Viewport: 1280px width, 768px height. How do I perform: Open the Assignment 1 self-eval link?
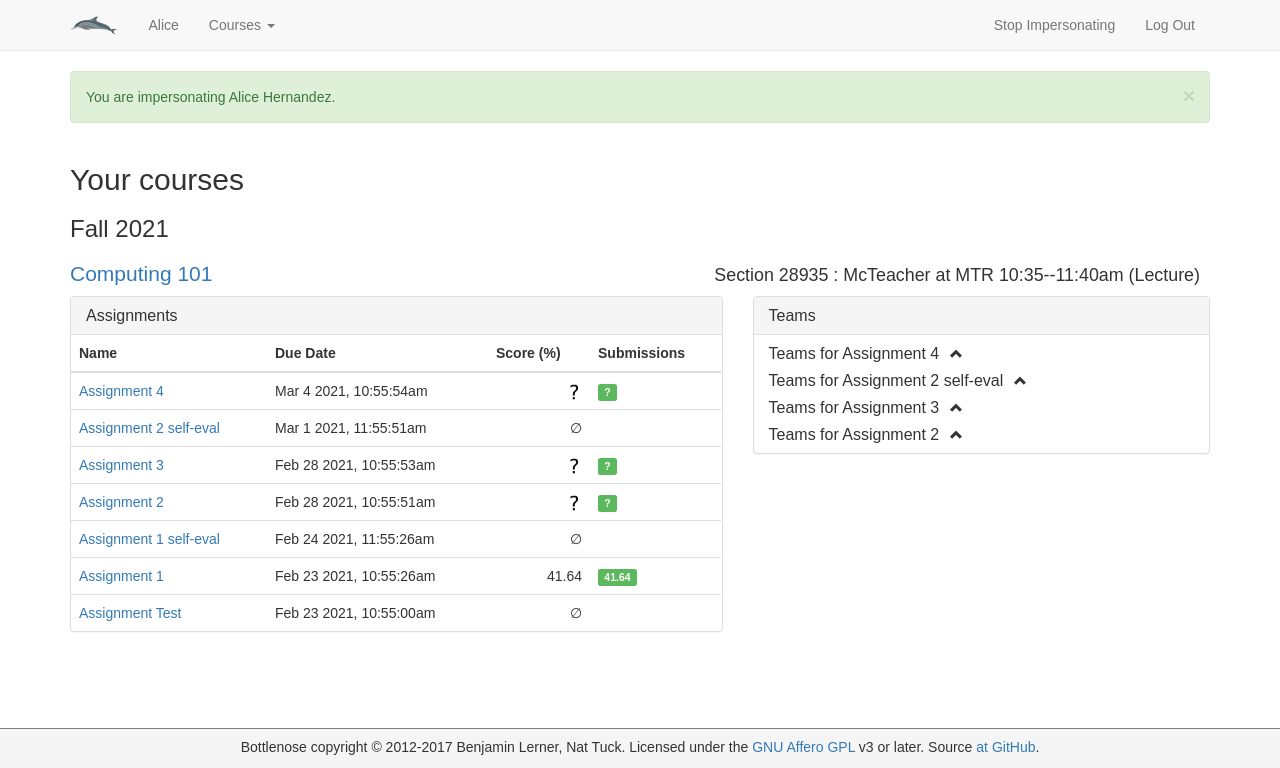pos(149,539)
